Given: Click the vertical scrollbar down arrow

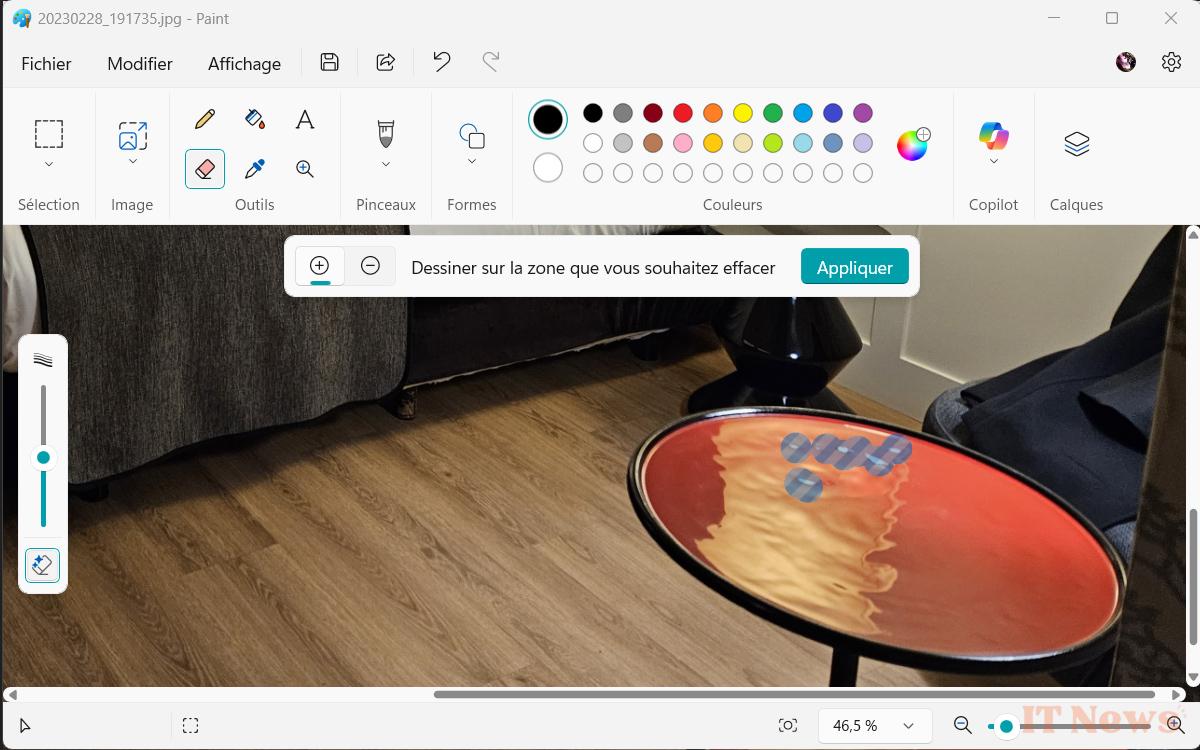Looking at the screenshot, I should coord(1191,677).
